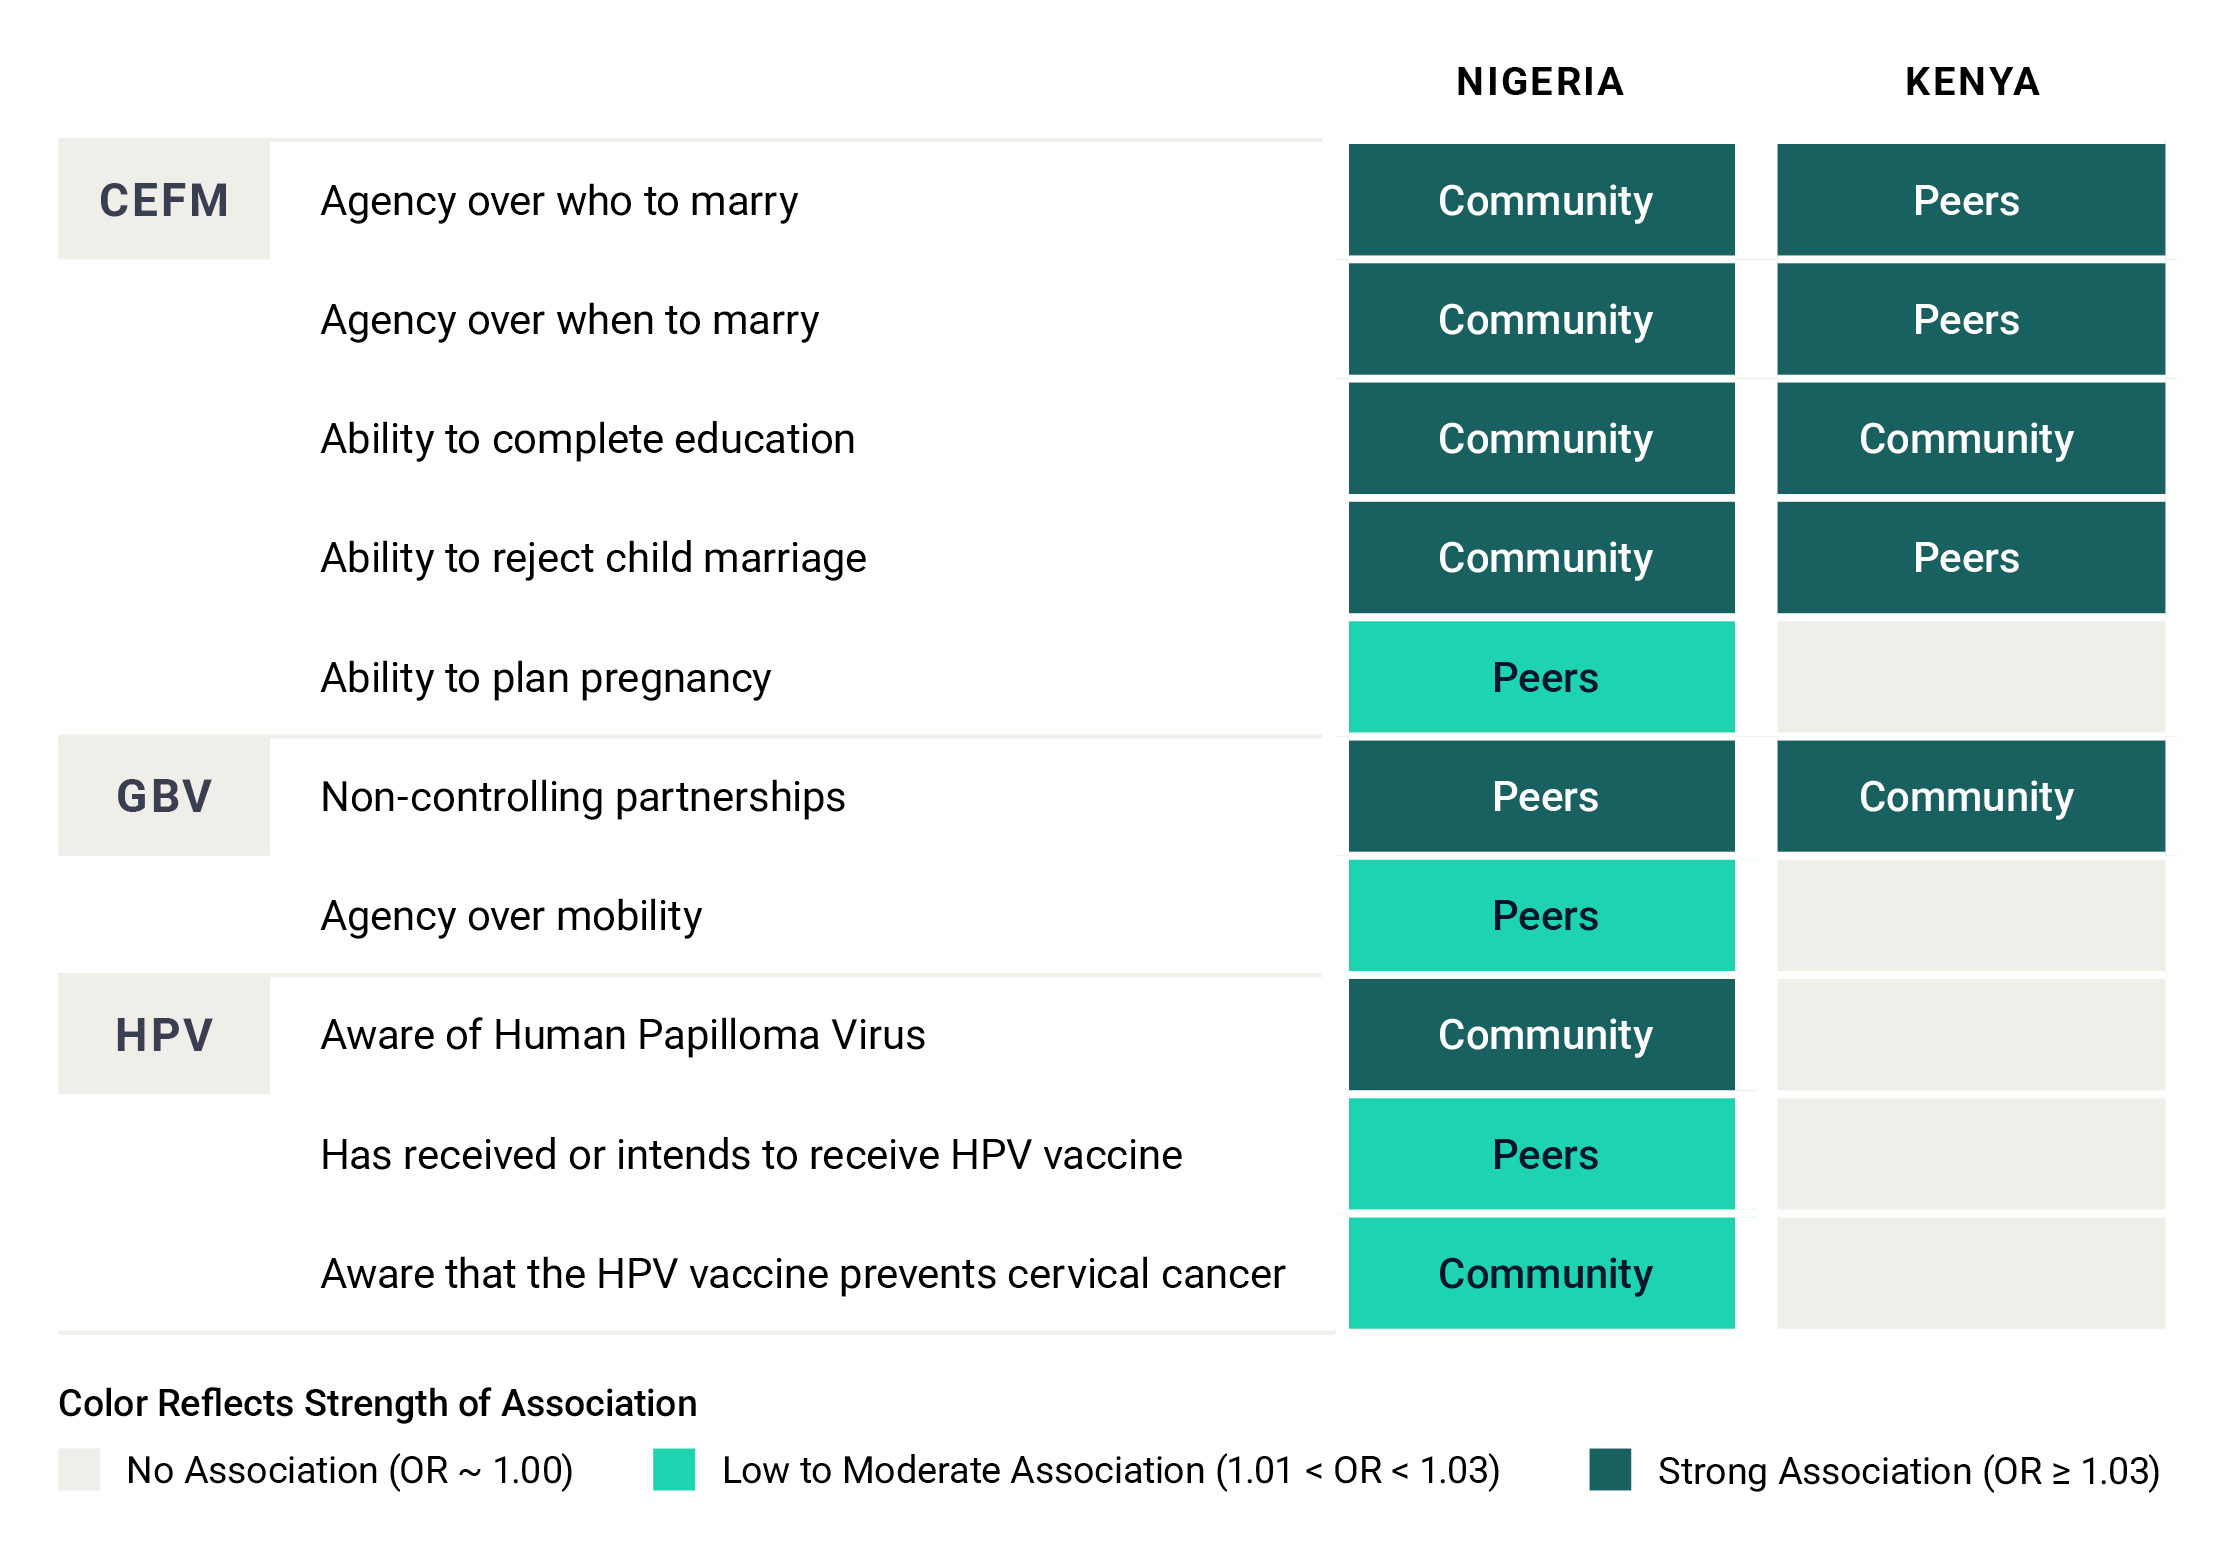Image resolution: width=2229 pixels, height=1542 pixels.
Task: Click the Strong Association dark teal legend swatch
Action: tap(1609, 1469)
